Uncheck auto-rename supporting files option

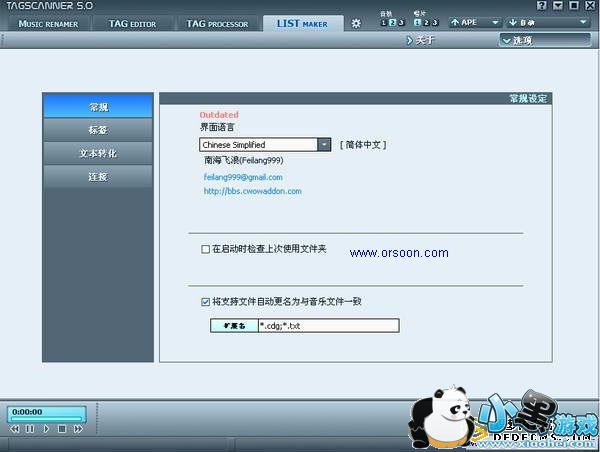pyautogui.click(x=205, y=301)
